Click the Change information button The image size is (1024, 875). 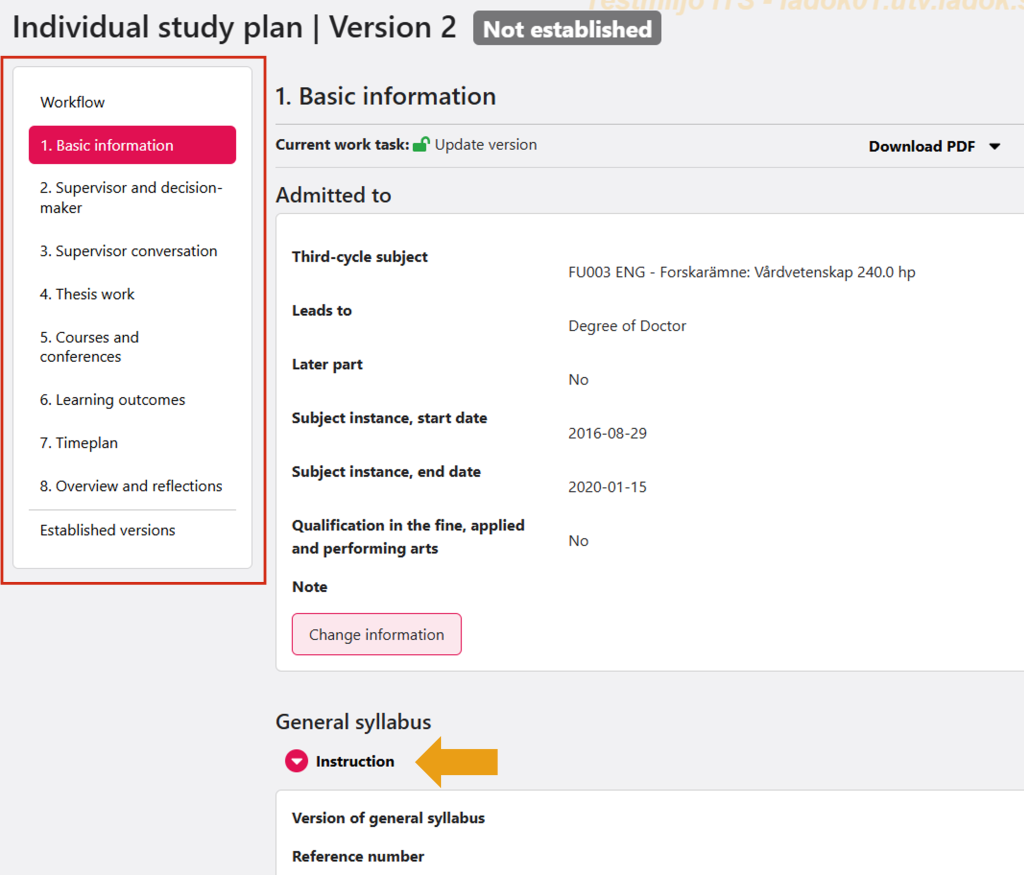pyautogui.click(x=377, y=634)
